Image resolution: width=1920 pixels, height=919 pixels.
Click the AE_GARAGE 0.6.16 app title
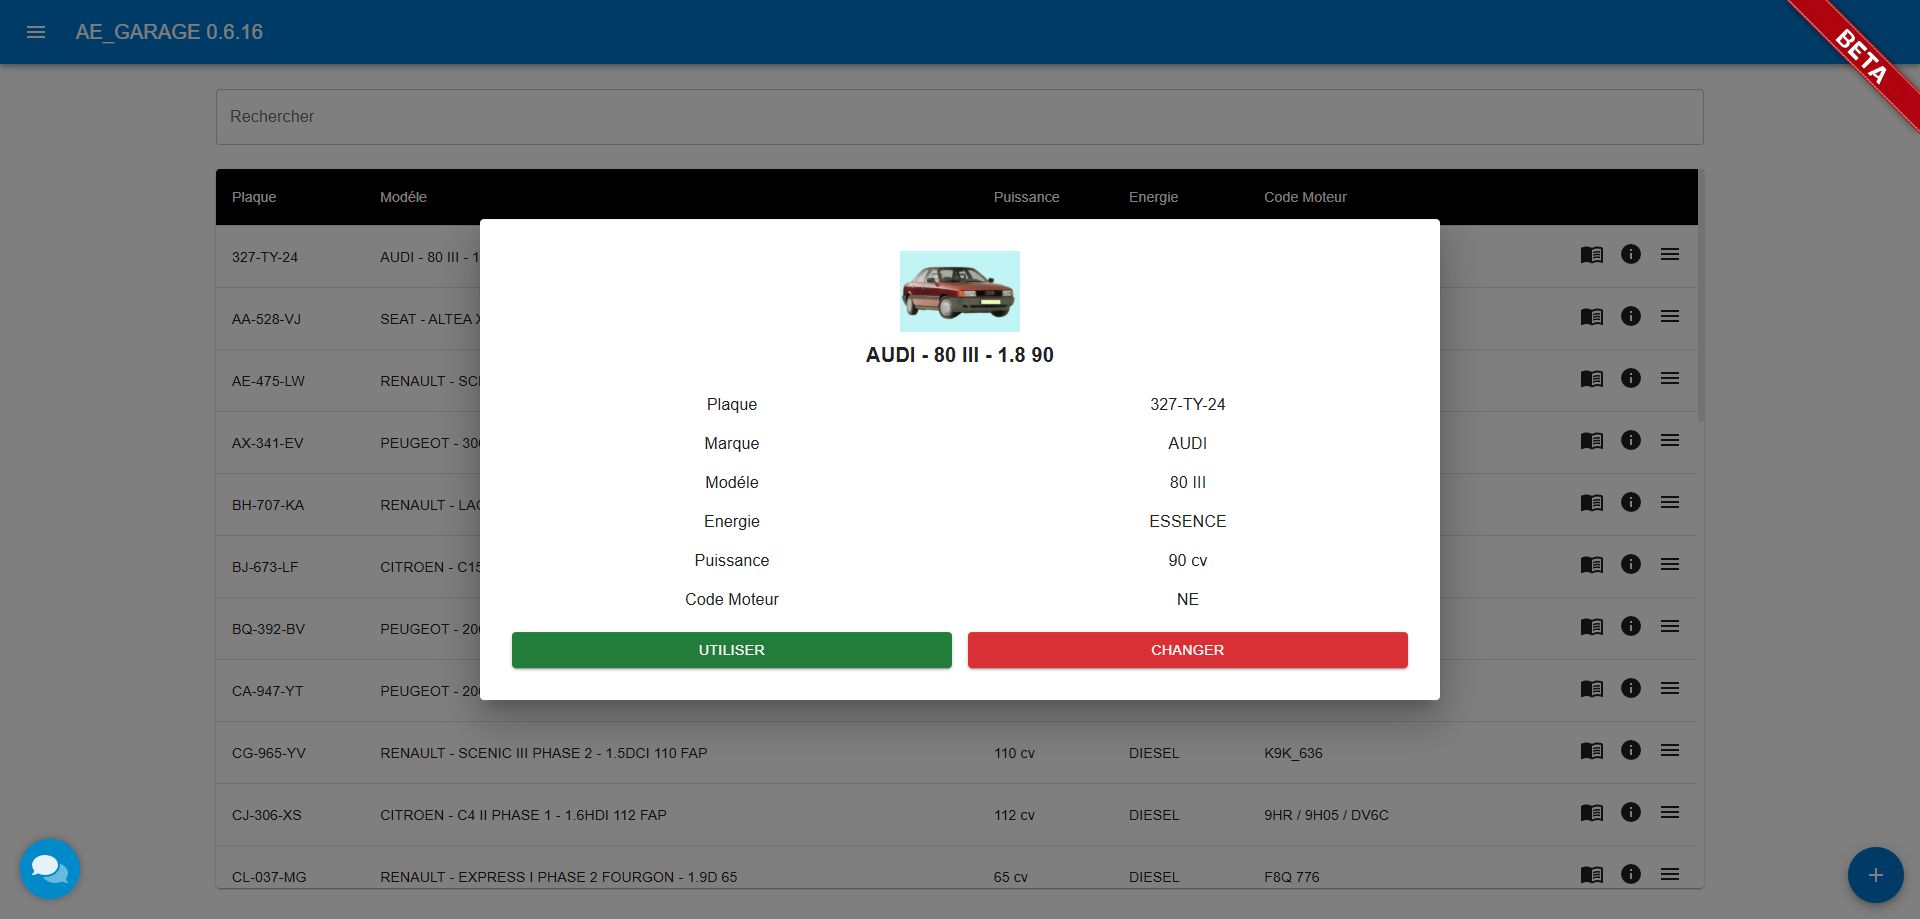tap(169, 32)
